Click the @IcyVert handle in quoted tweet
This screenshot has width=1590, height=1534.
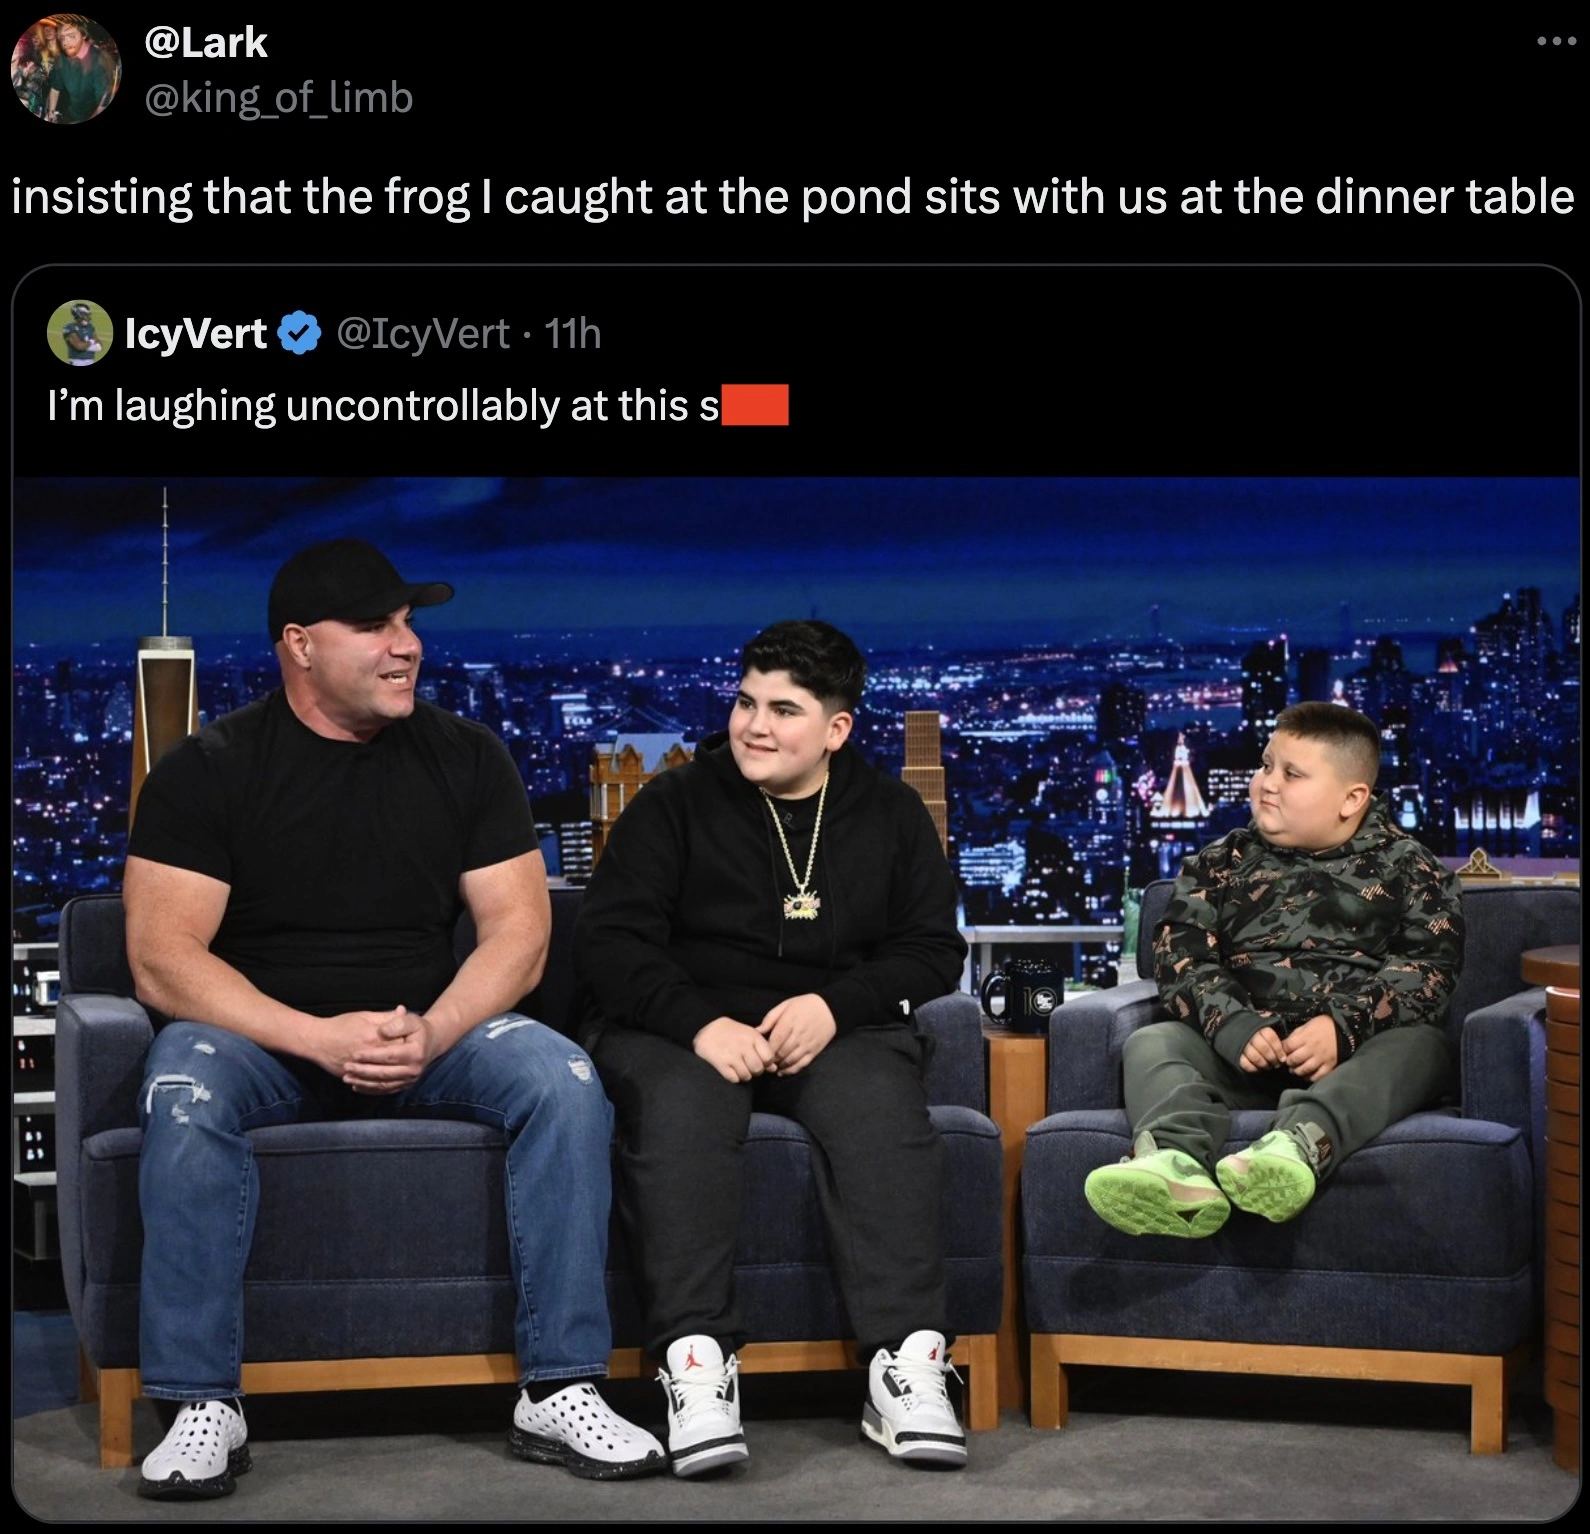click(x=425, y=333)
